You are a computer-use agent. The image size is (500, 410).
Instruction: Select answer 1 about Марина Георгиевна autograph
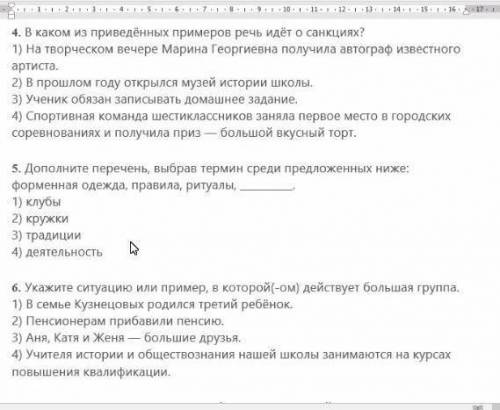(236, 49)
